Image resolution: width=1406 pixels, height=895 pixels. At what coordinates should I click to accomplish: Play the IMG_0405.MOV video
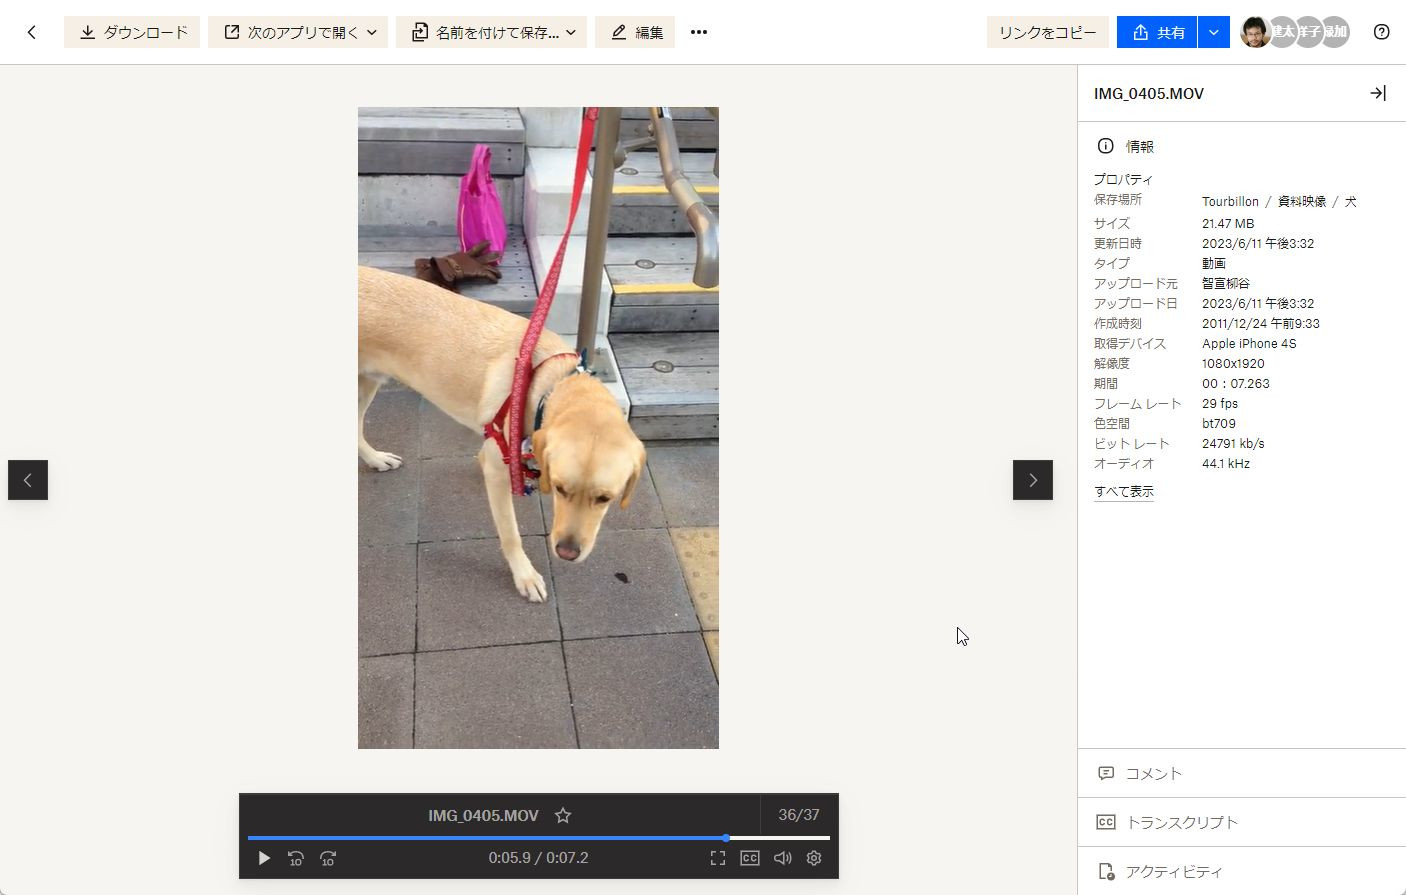264,858
